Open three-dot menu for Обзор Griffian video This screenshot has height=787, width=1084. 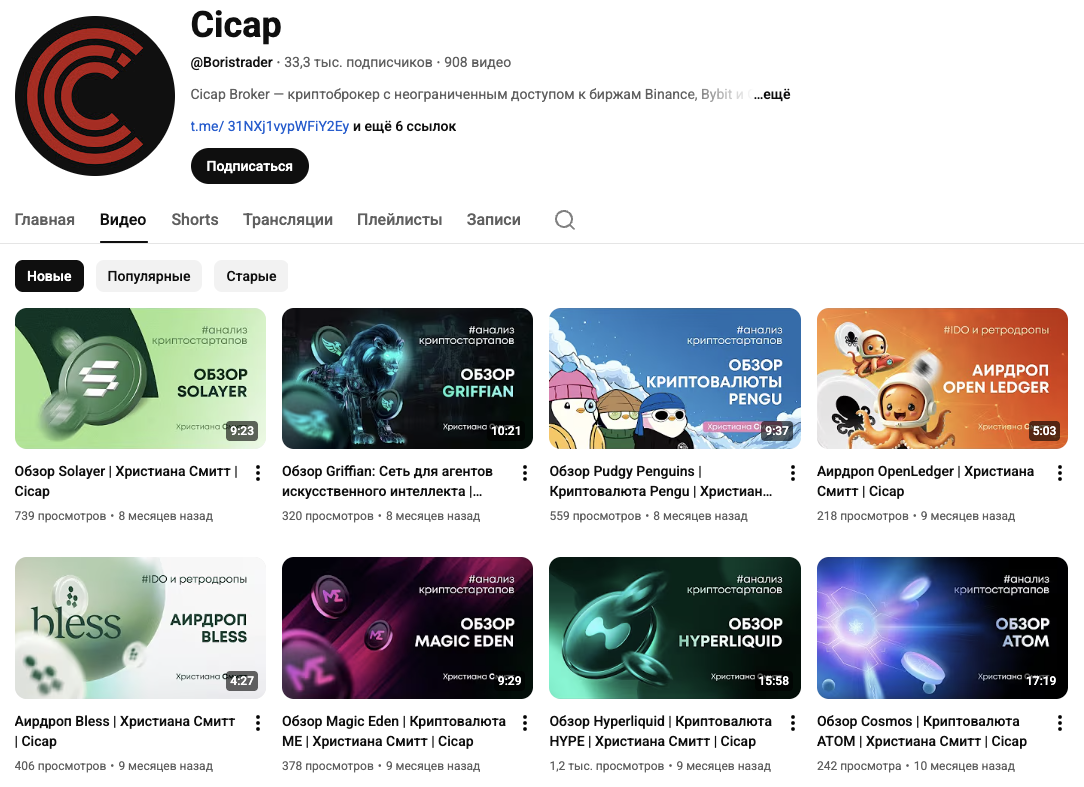[x=525, y=473]
